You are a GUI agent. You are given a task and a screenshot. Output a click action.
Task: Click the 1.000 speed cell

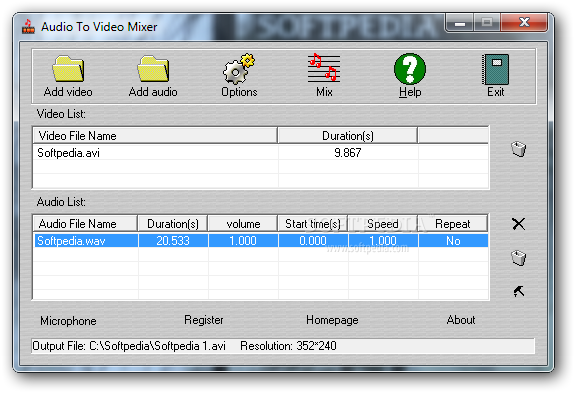coord(382,240)
